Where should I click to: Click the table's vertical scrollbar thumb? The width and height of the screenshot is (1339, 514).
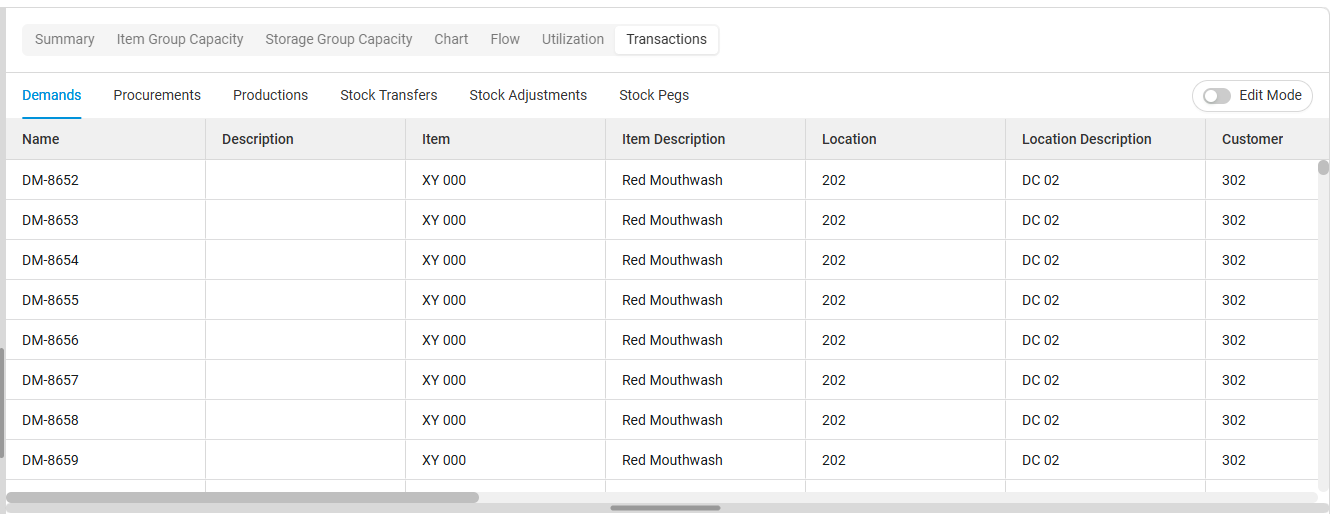pyautogui.click(x=1324, y=167)
